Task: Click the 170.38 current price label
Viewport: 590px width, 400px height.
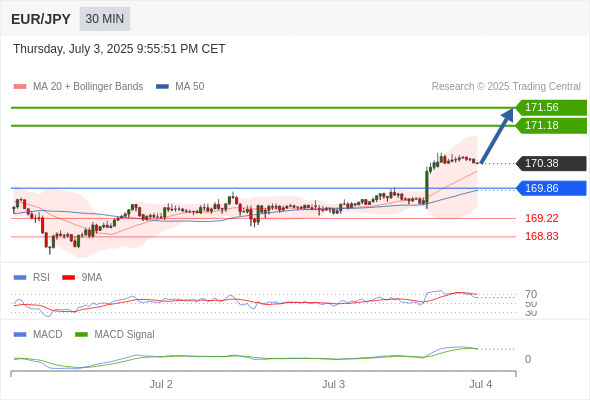Action: [551, 163]
